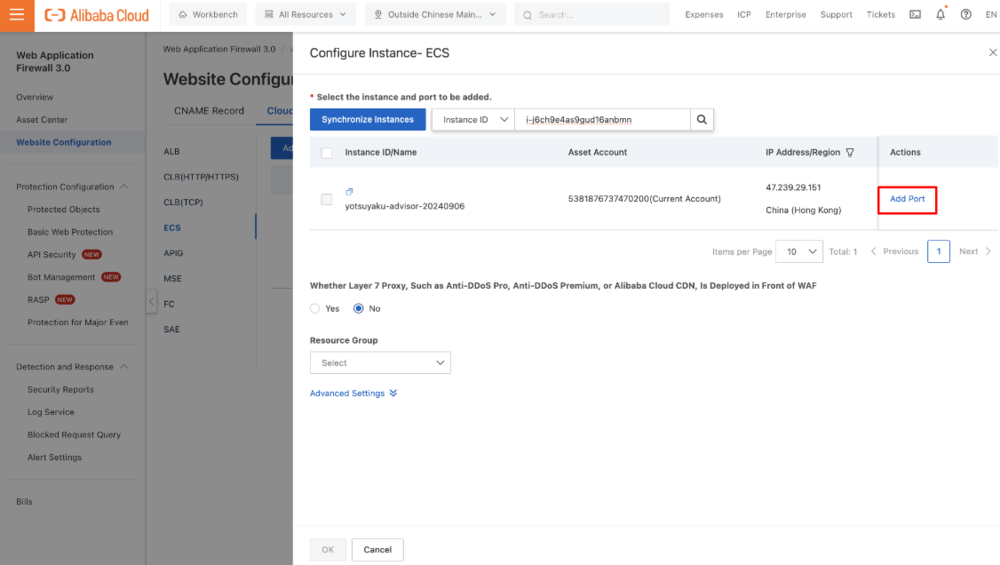Switch language via EN selector
Image resolution: width=1000 pixels, height=565 pixels.
pyautogui.click(x=990, y=15)
